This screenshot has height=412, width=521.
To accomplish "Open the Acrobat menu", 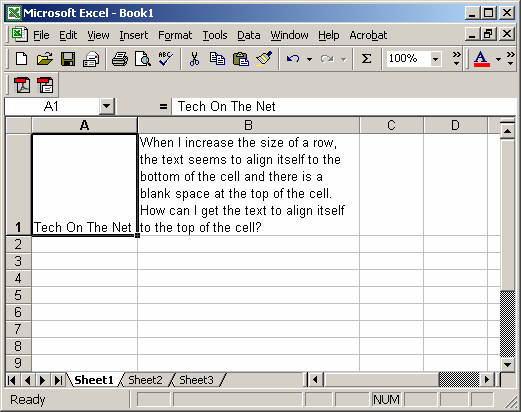I will click(x=368, y=35).
